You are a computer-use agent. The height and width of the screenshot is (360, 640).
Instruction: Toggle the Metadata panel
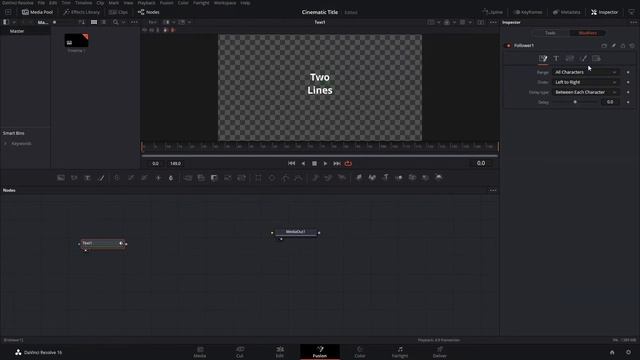(567, 12)
